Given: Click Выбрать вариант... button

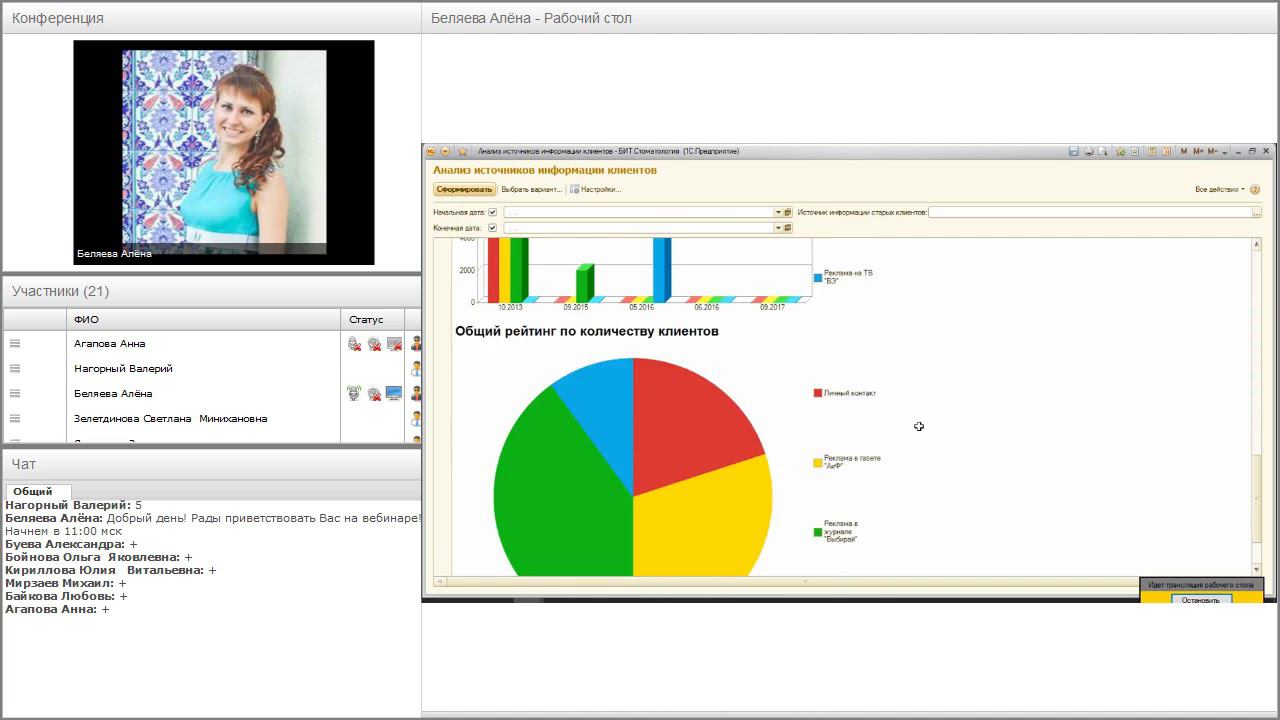Looking at the screenshot, I should (532, 189).
